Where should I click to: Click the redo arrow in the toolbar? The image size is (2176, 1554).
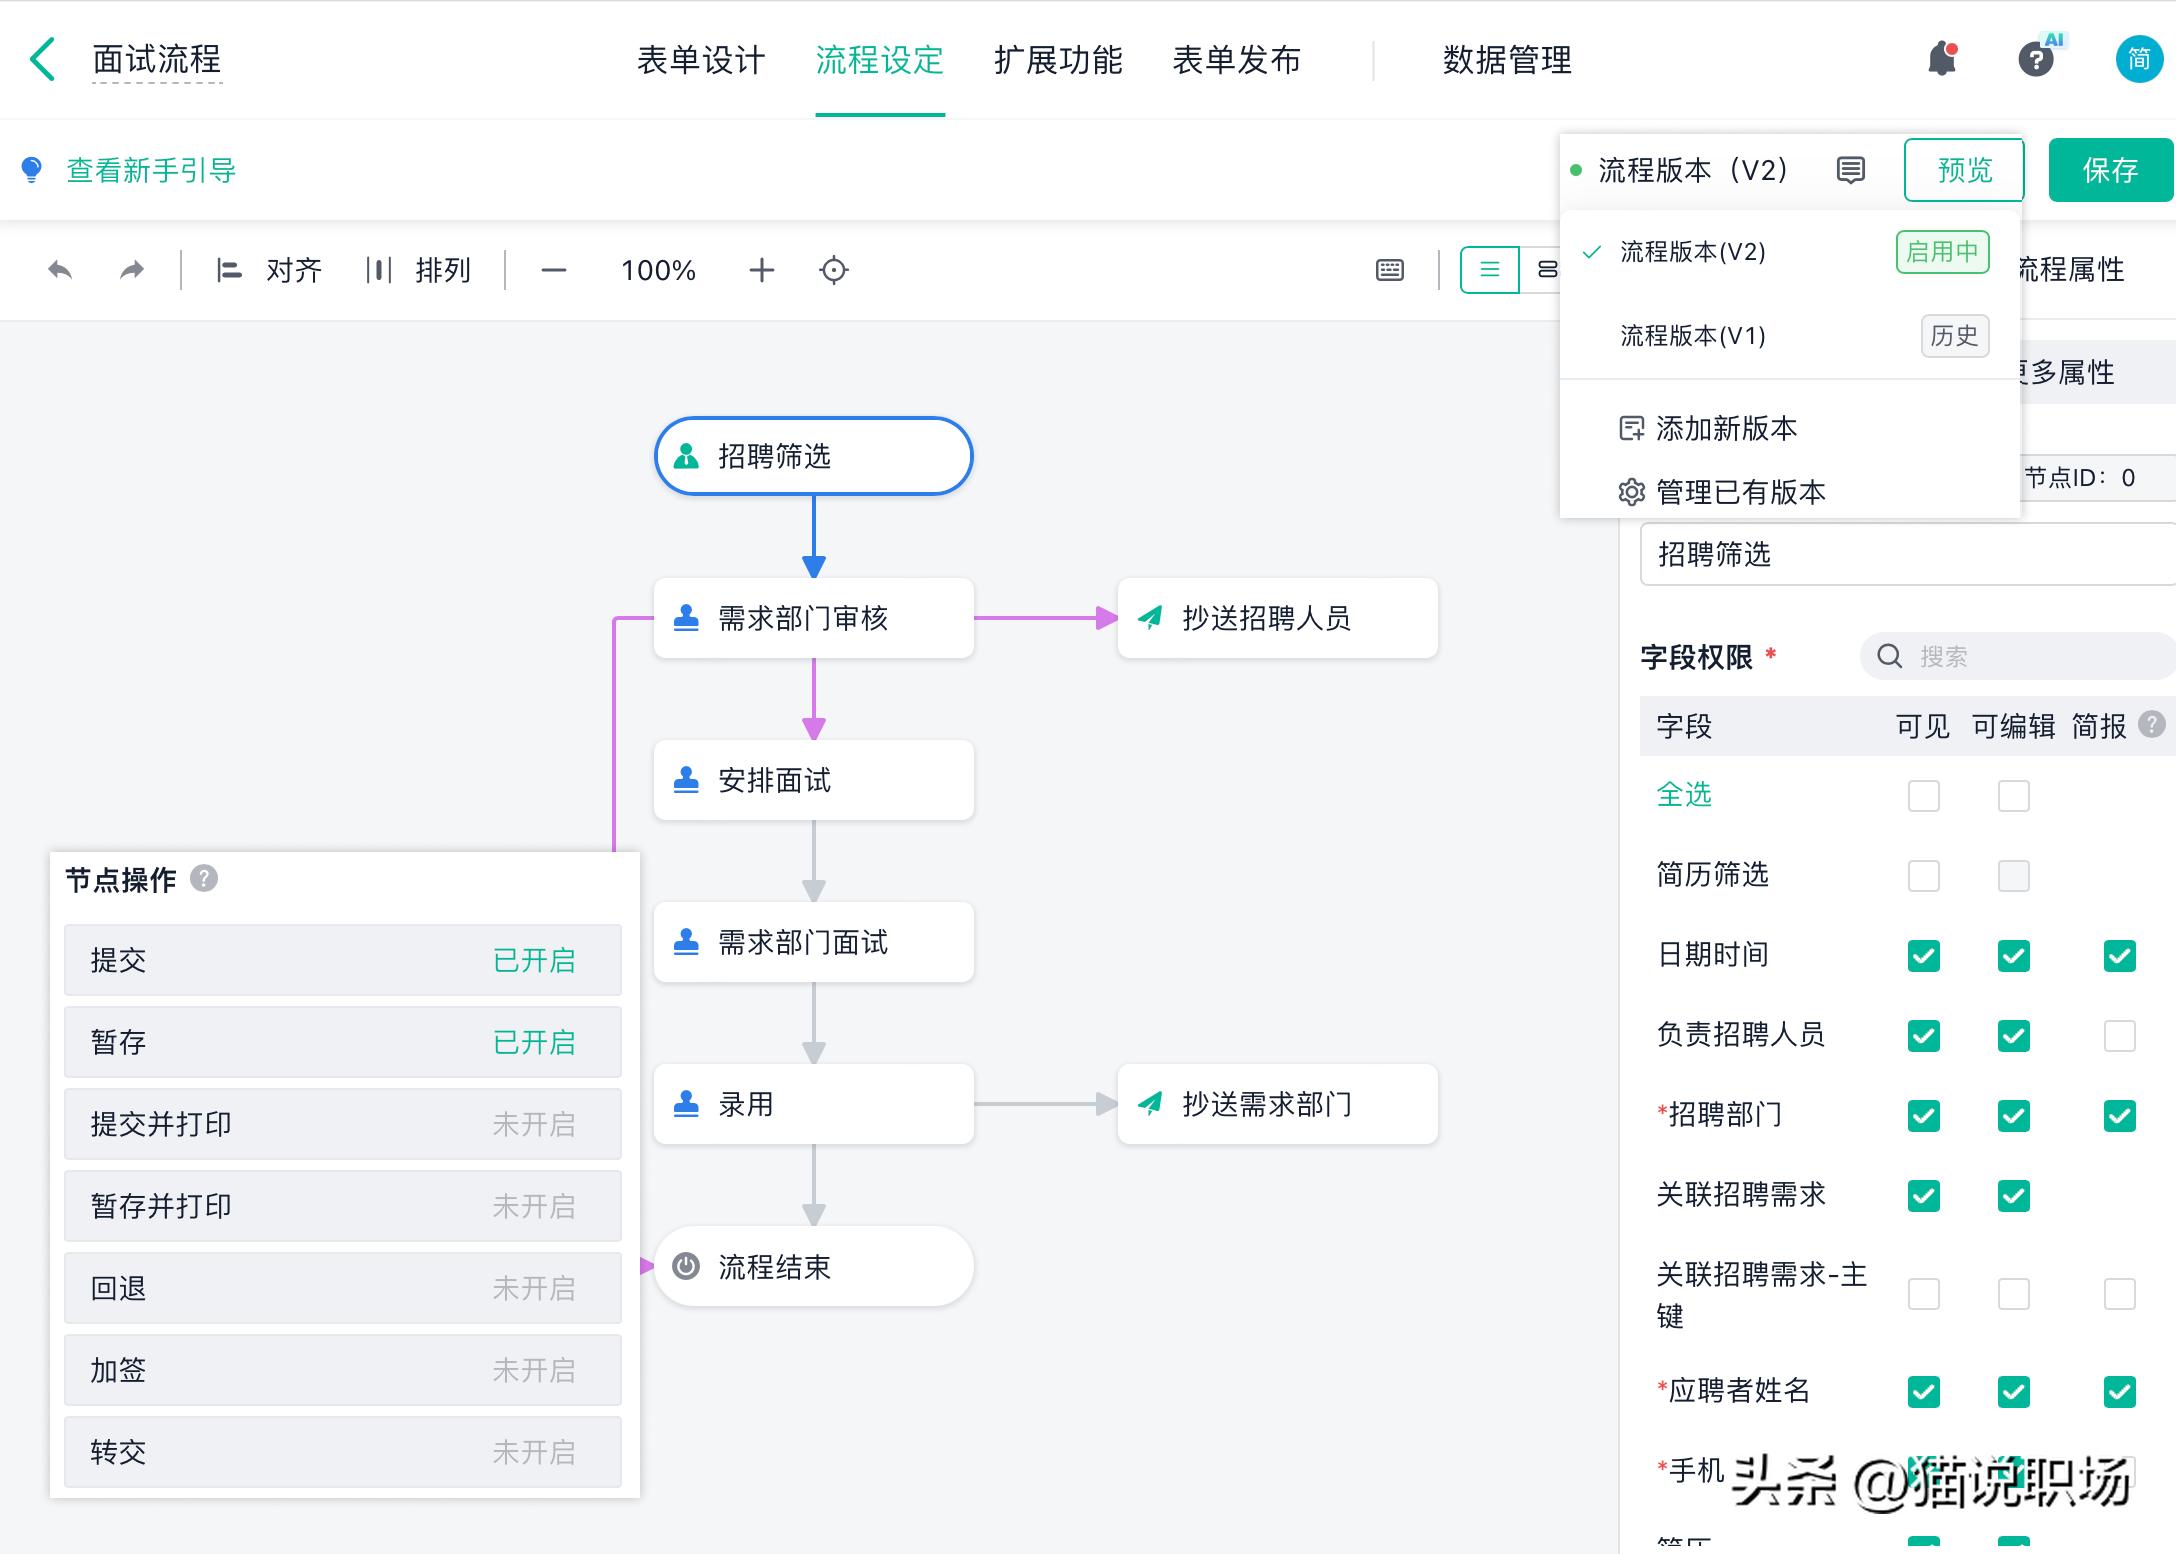click(129, 270)
